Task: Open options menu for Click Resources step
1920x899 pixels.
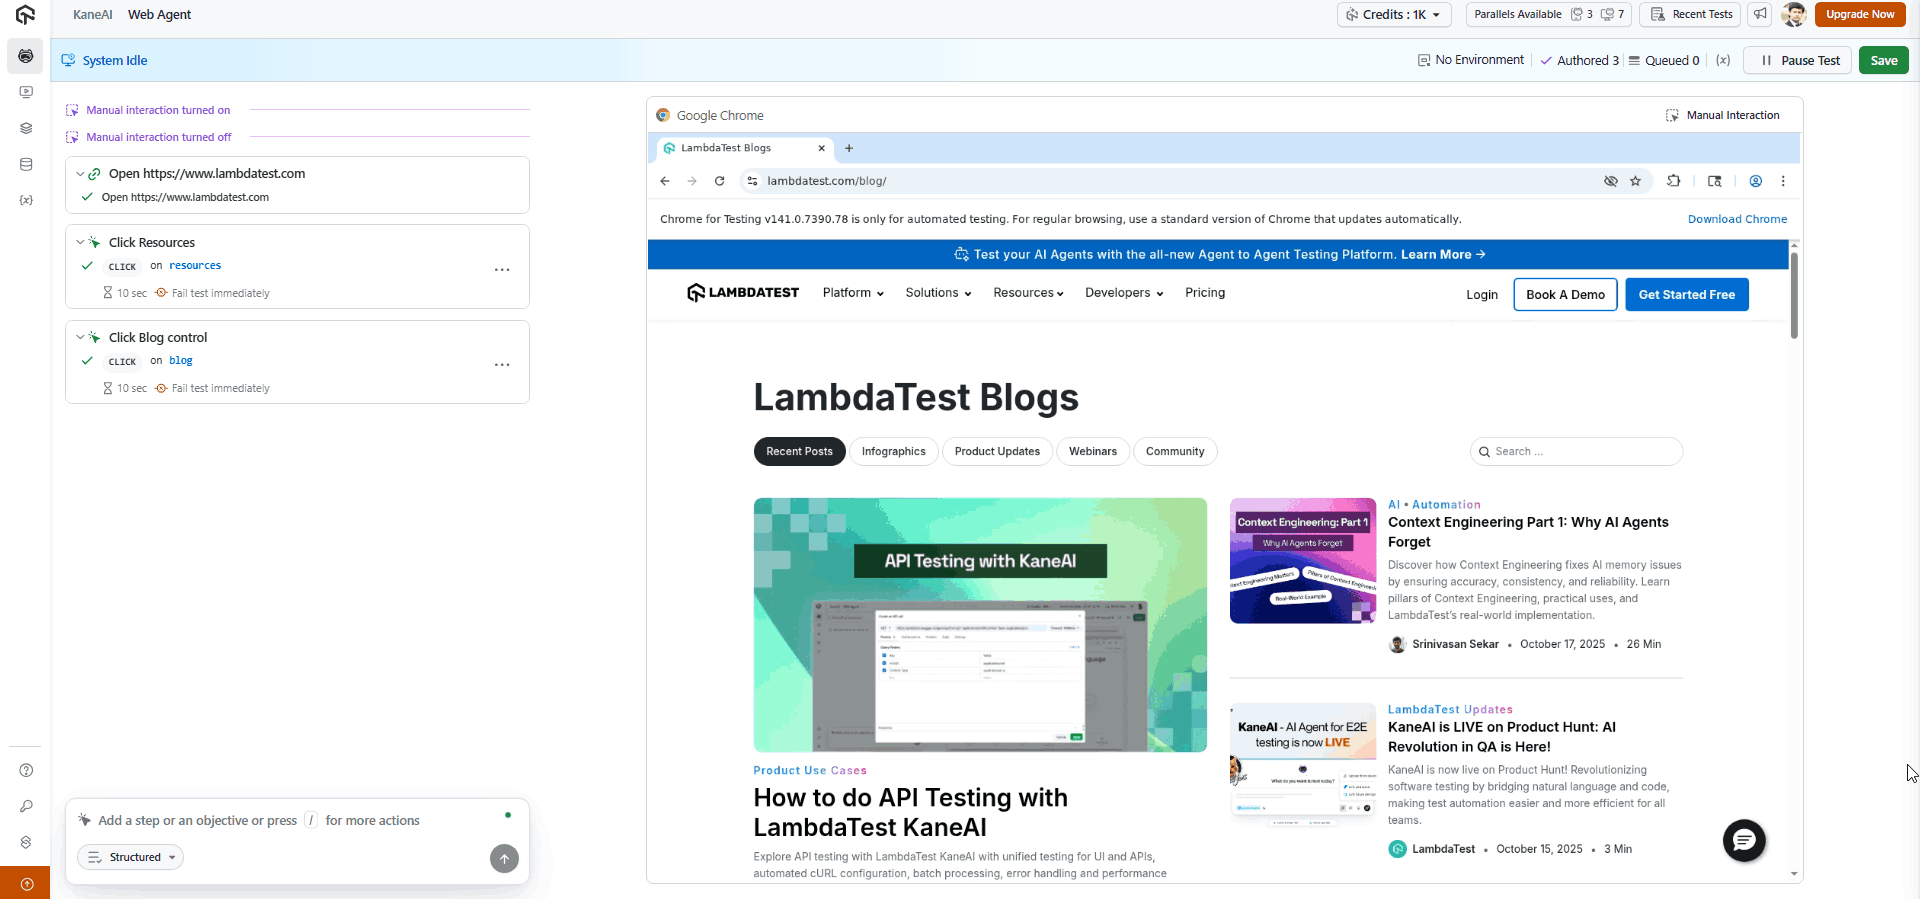Action: (502, 270)
